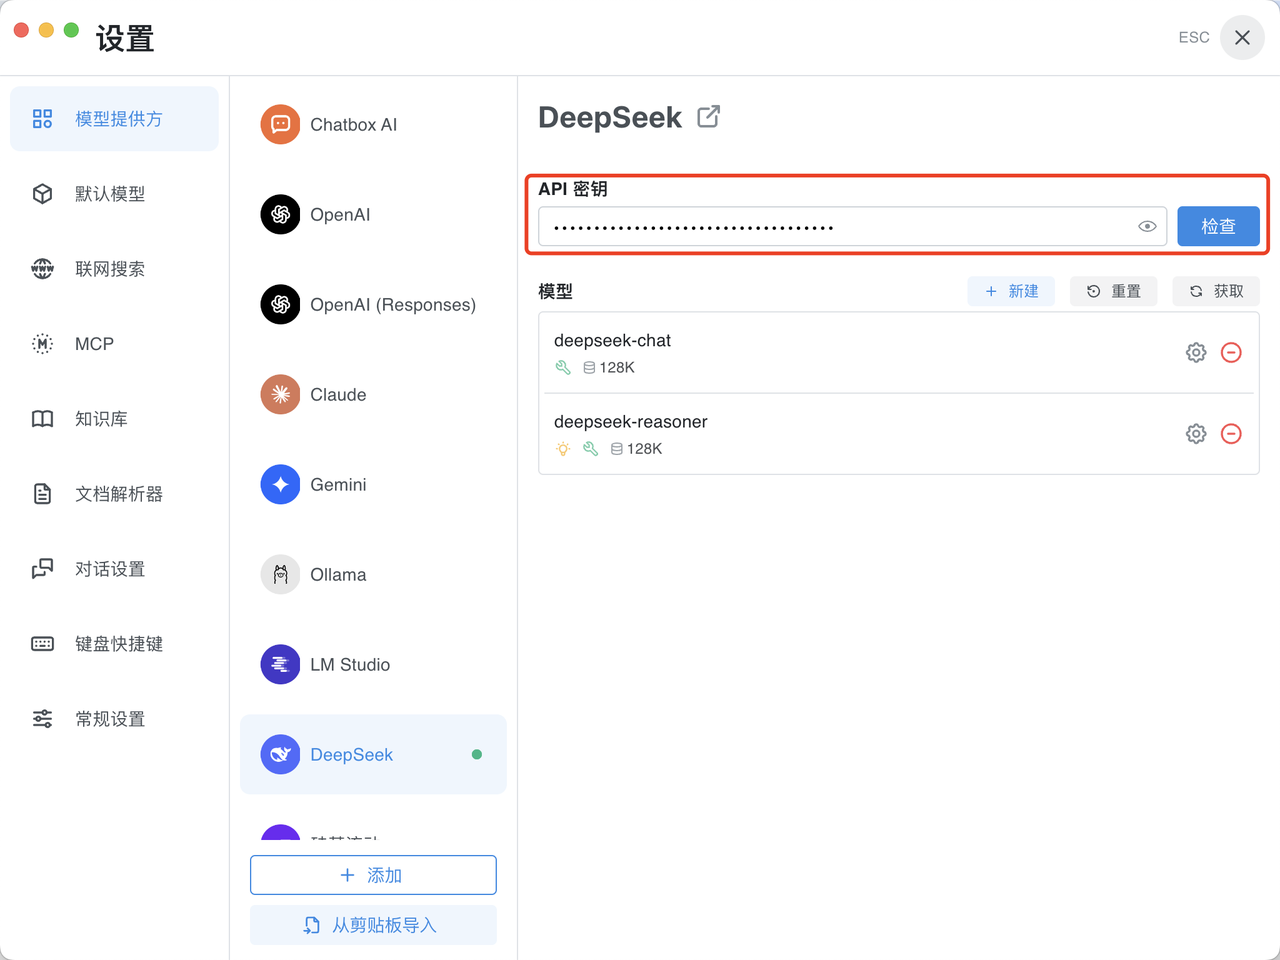Go to 知识库 settings section

tap(101, 419)
